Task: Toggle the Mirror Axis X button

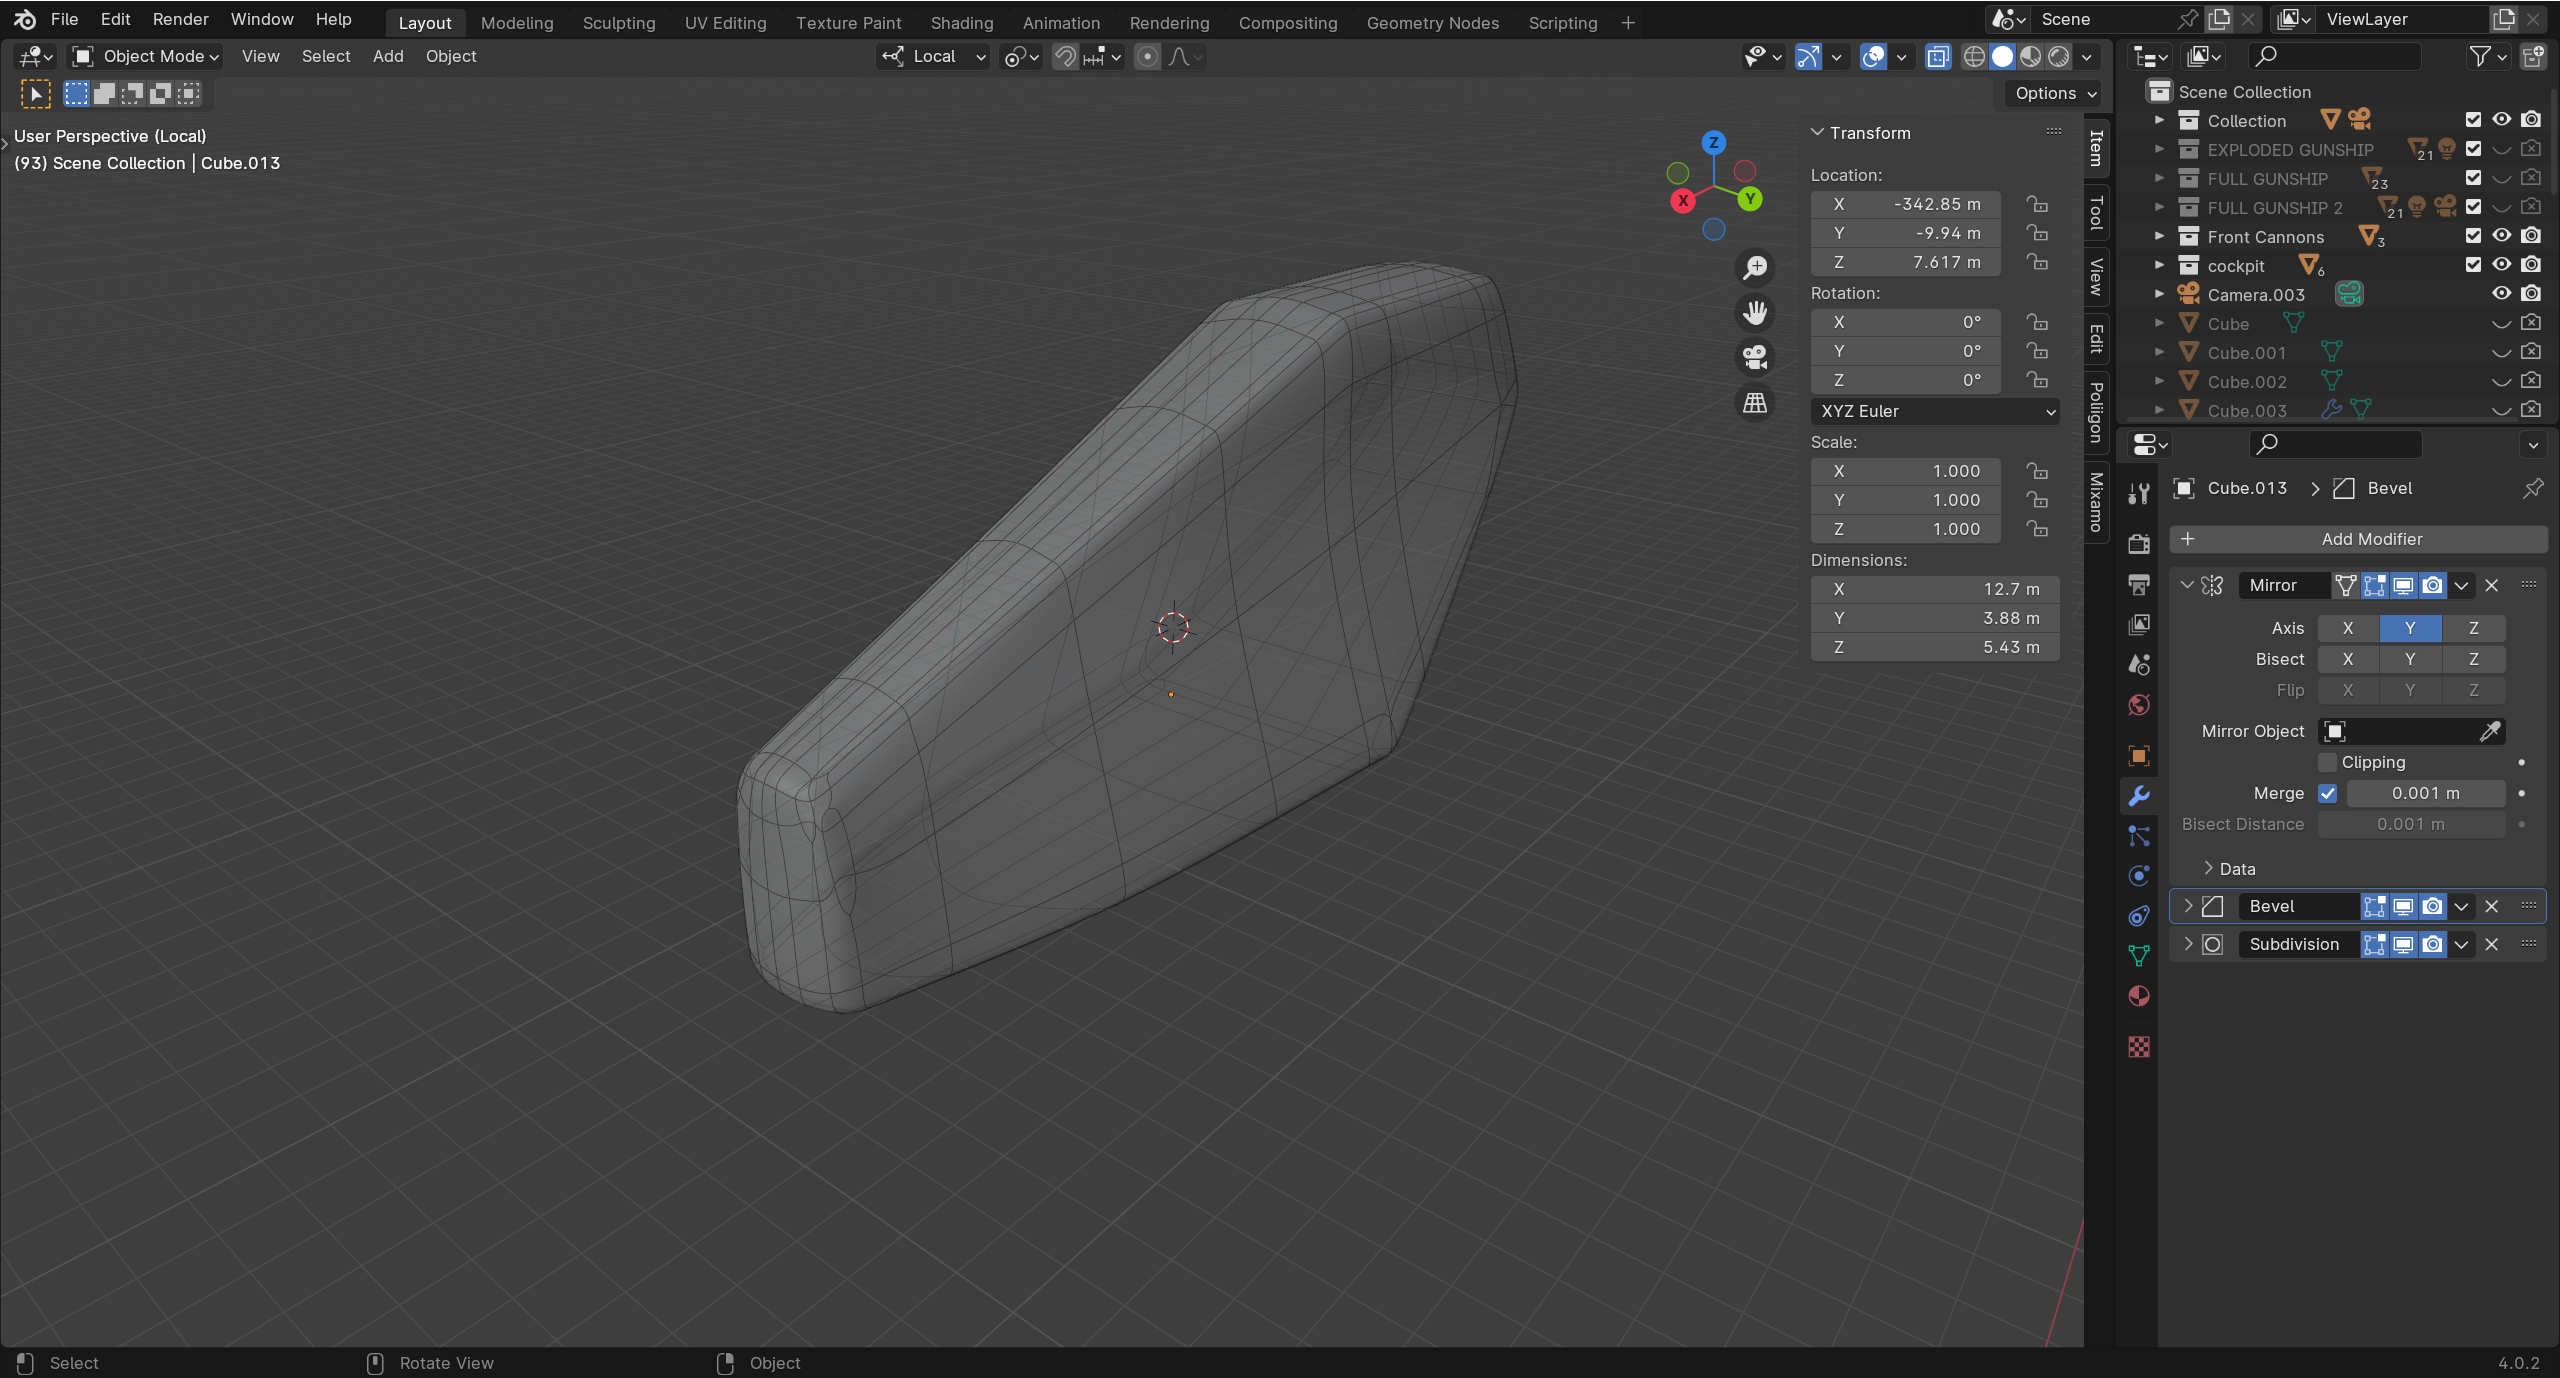Action: tap(2348, 628)
